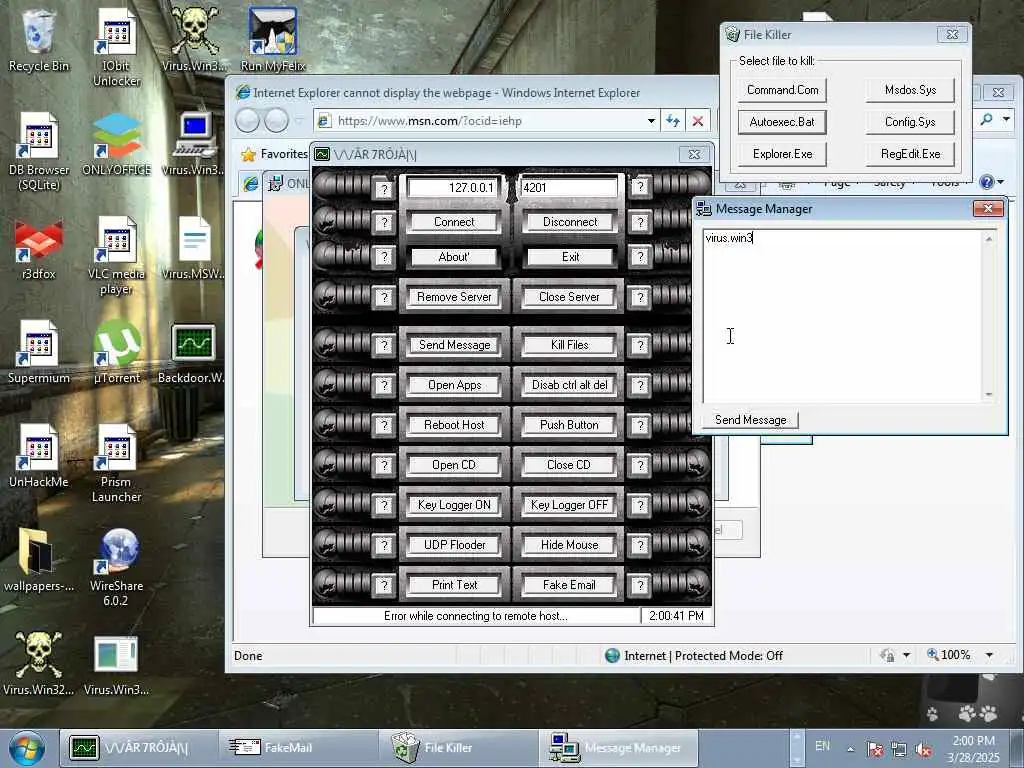
Task: Click the help '?' beside Connect
Action: click(384, 223)
